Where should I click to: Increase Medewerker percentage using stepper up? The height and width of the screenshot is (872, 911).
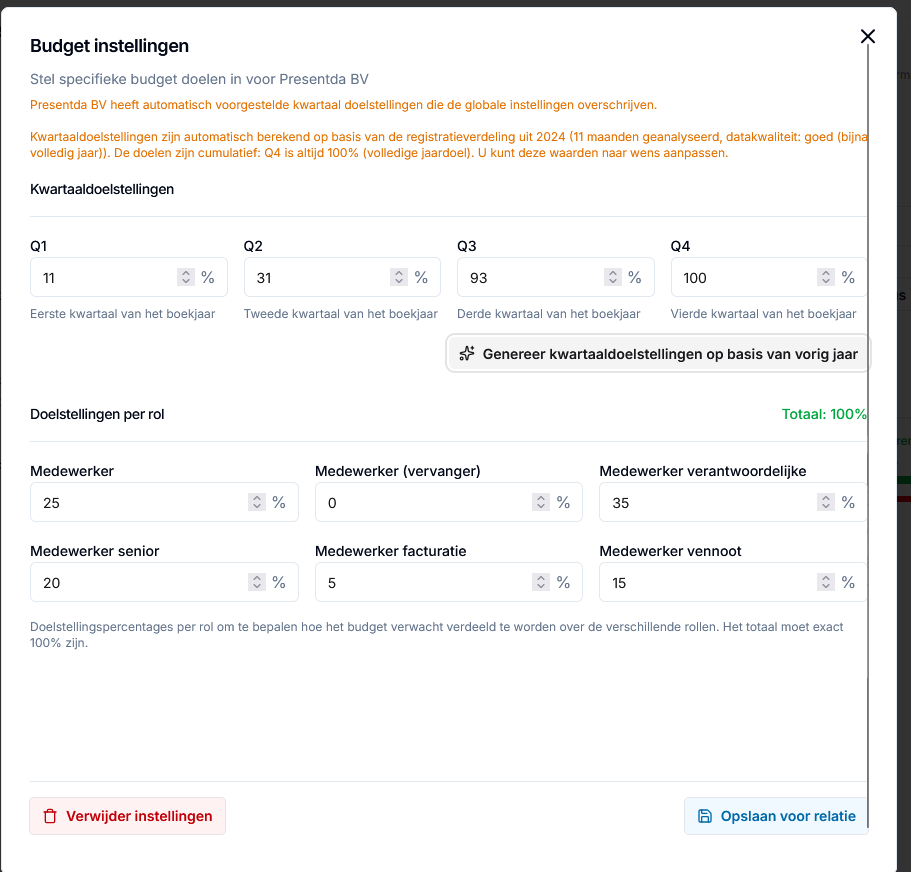click(256, 498)
